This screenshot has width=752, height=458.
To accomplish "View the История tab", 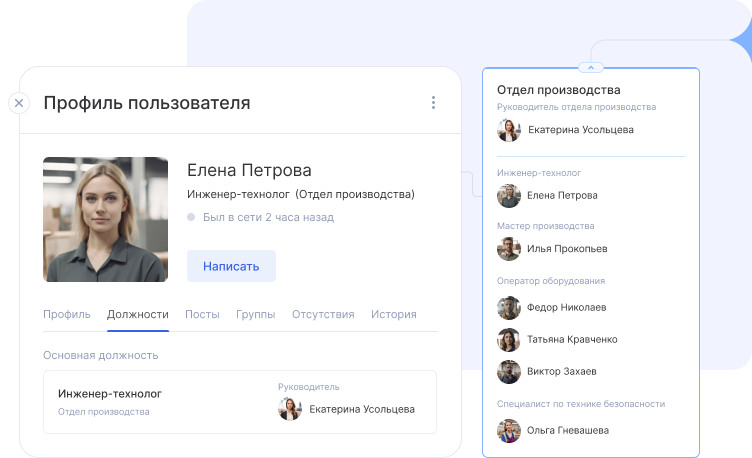I will click(x=394, y=314).
